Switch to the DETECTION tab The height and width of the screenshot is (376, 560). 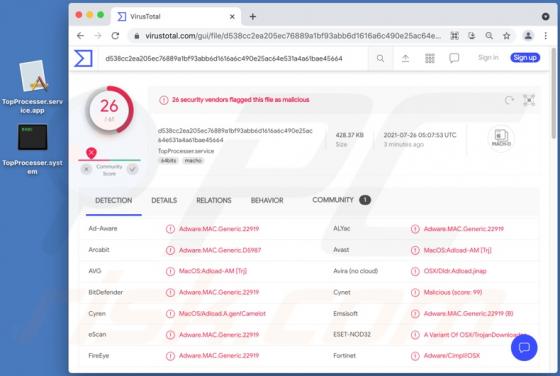[114, 200]
